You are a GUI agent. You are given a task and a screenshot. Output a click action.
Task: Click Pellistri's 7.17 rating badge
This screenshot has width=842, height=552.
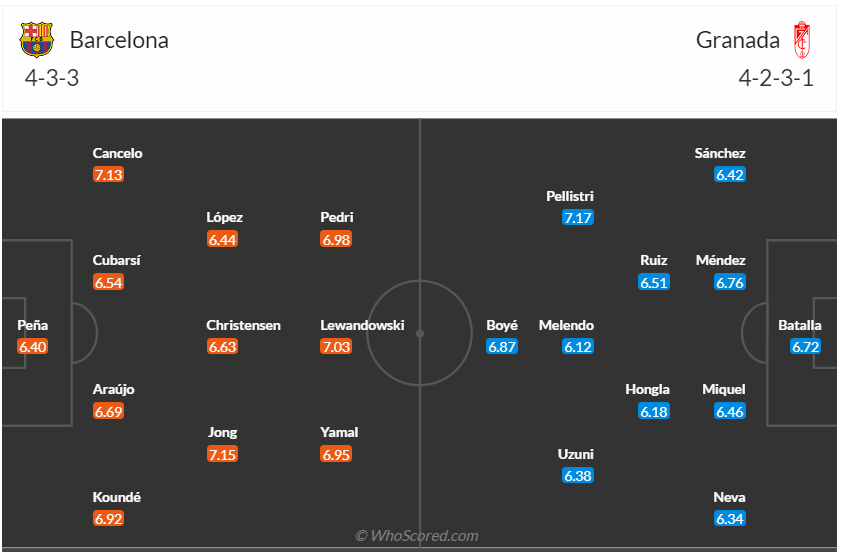click(x=578, y=218)
